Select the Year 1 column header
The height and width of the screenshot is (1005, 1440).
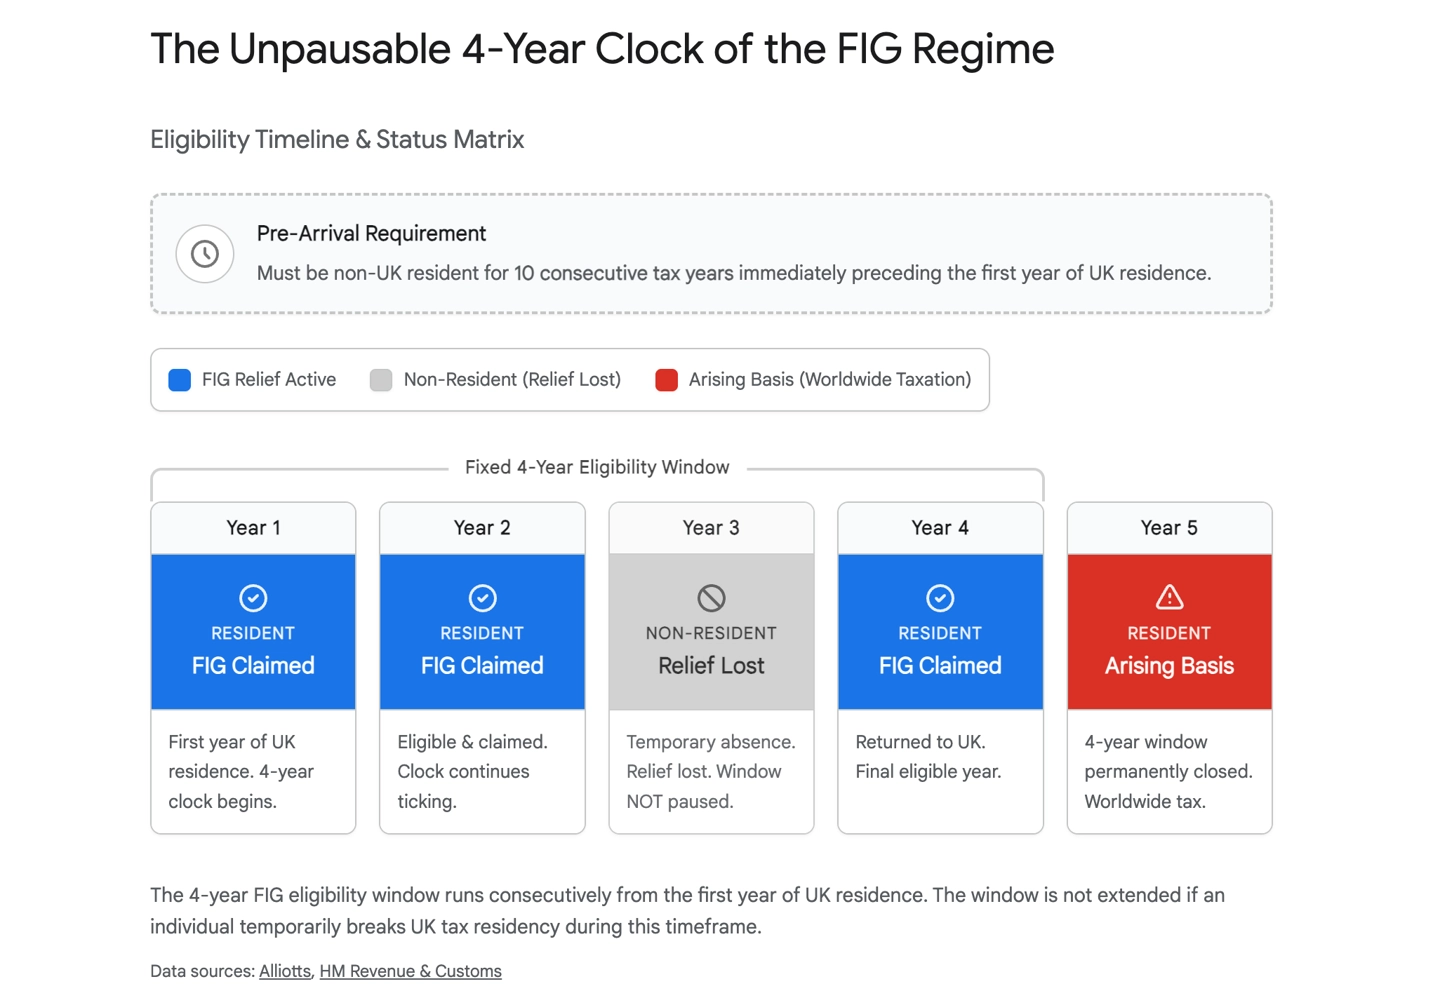[x=253, y=528]
